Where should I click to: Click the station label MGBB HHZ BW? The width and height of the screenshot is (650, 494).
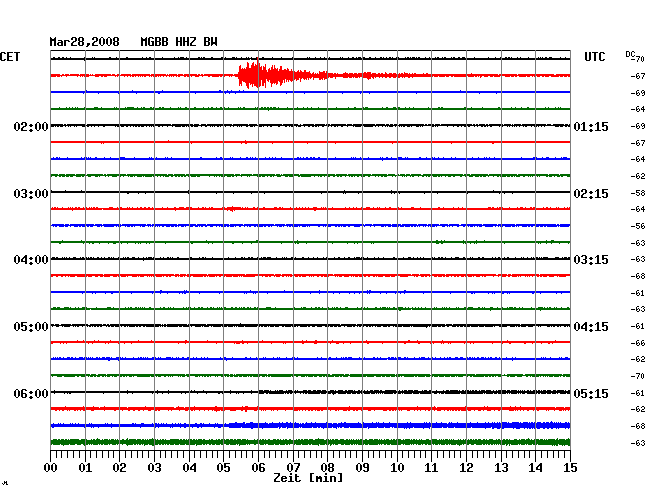coord(179,42)
